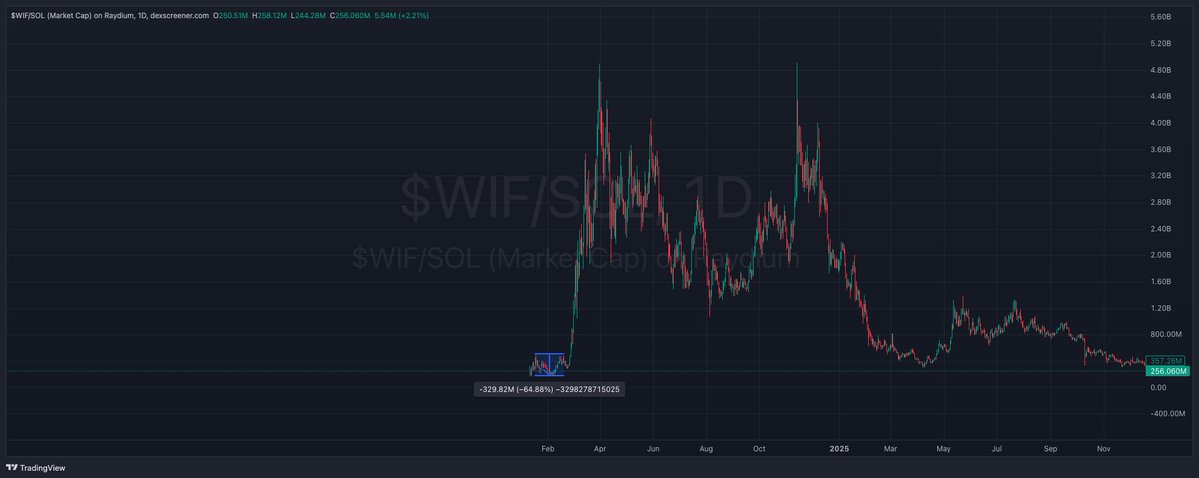
Task: Click the Nov label on time axis
Action: tap(1103, 449)
